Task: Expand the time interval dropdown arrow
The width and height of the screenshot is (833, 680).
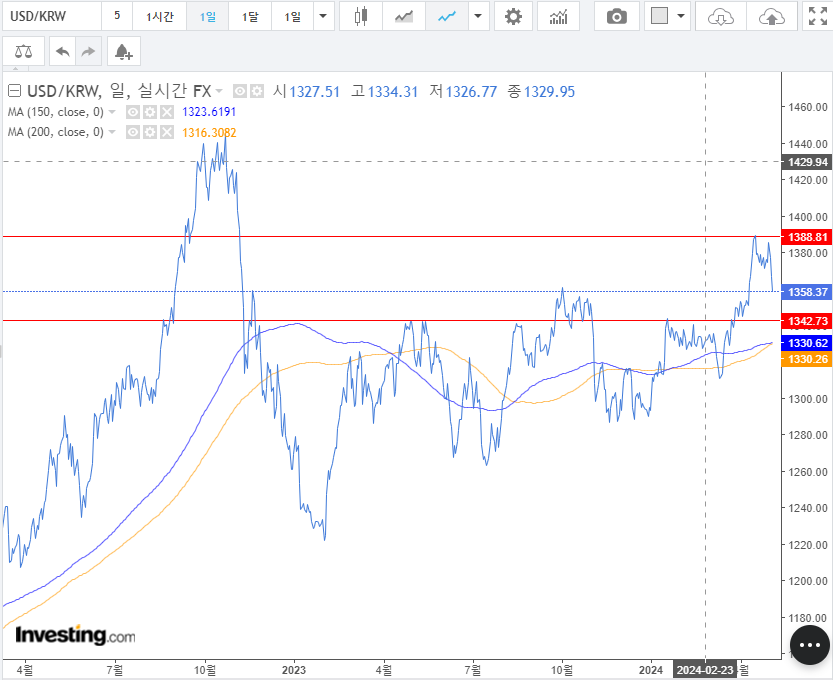Action: click(323, 16)
